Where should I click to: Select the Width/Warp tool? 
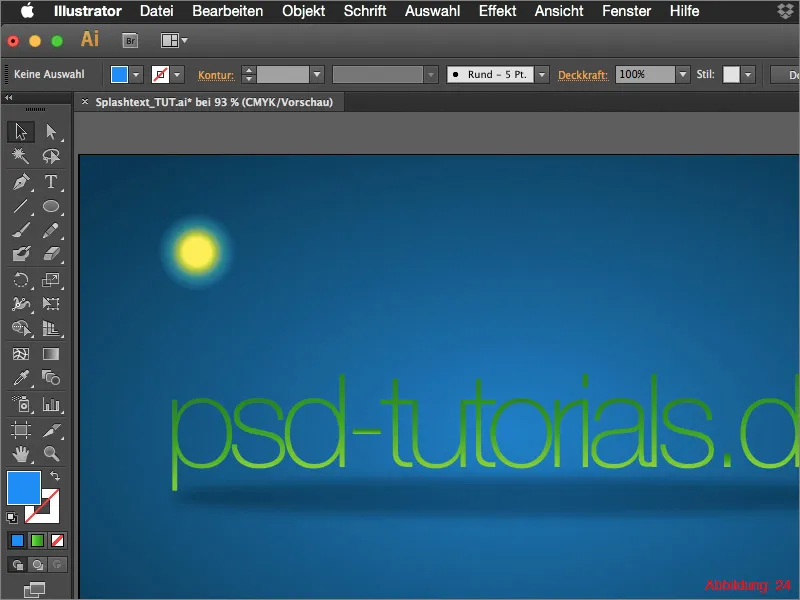tap(21, 304)
